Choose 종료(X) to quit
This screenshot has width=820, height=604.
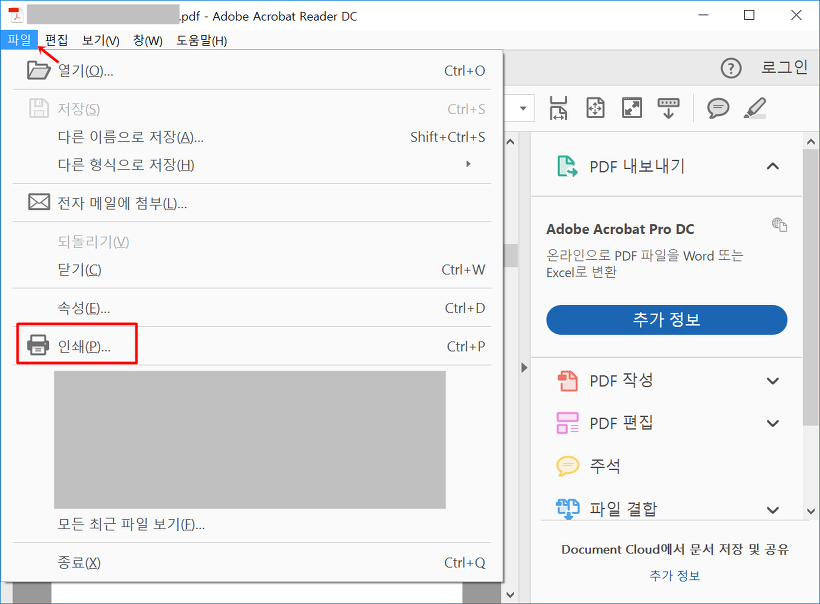(252, 563)
